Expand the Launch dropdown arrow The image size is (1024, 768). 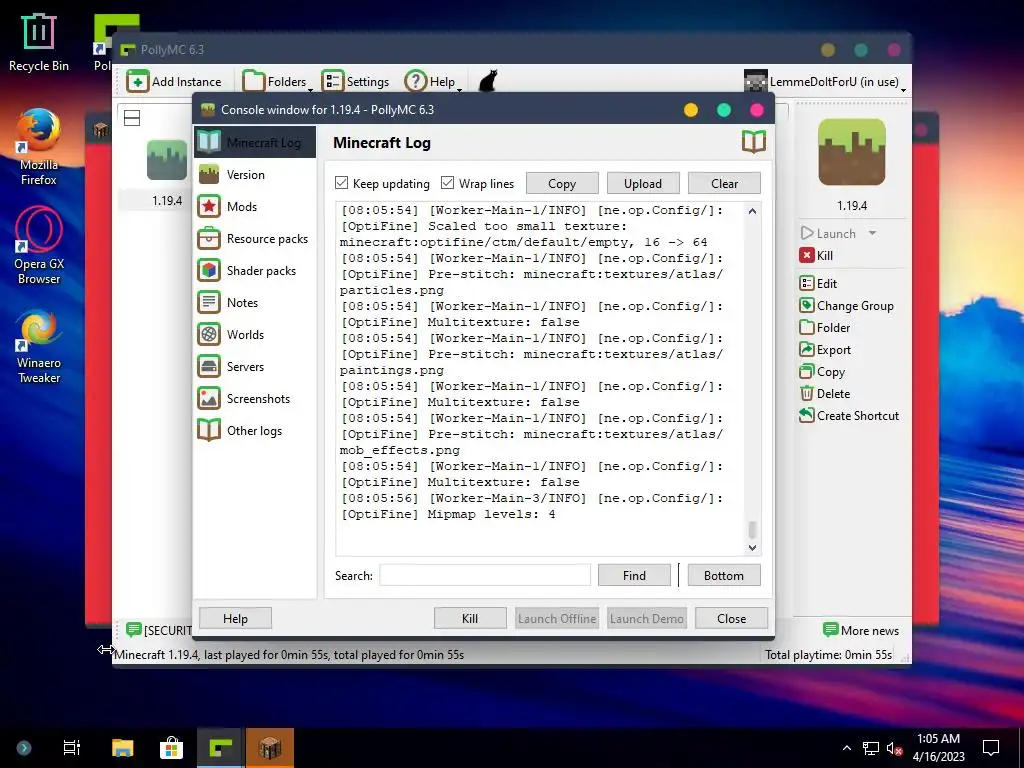tap(872, 233)
